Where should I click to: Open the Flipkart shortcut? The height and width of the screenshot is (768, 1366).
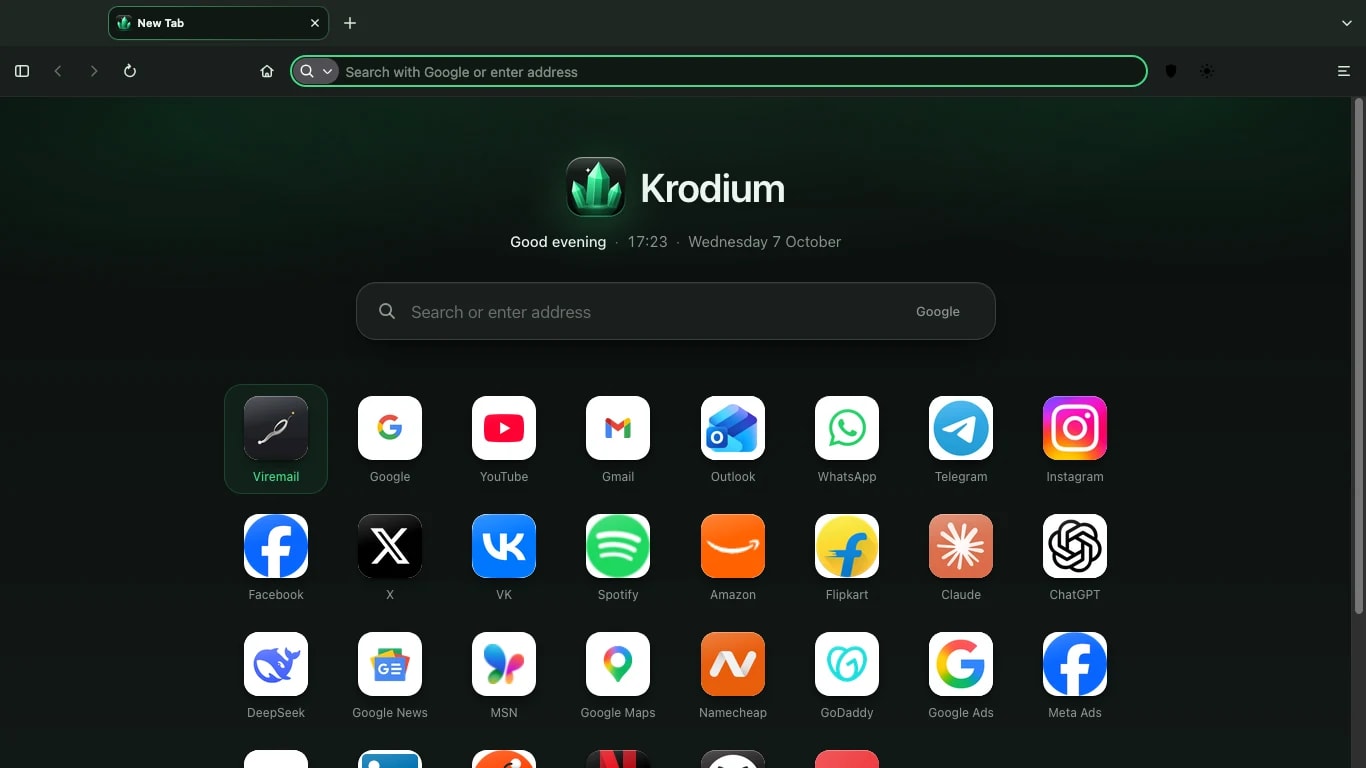pyautogui.click(x=847, y=557)
